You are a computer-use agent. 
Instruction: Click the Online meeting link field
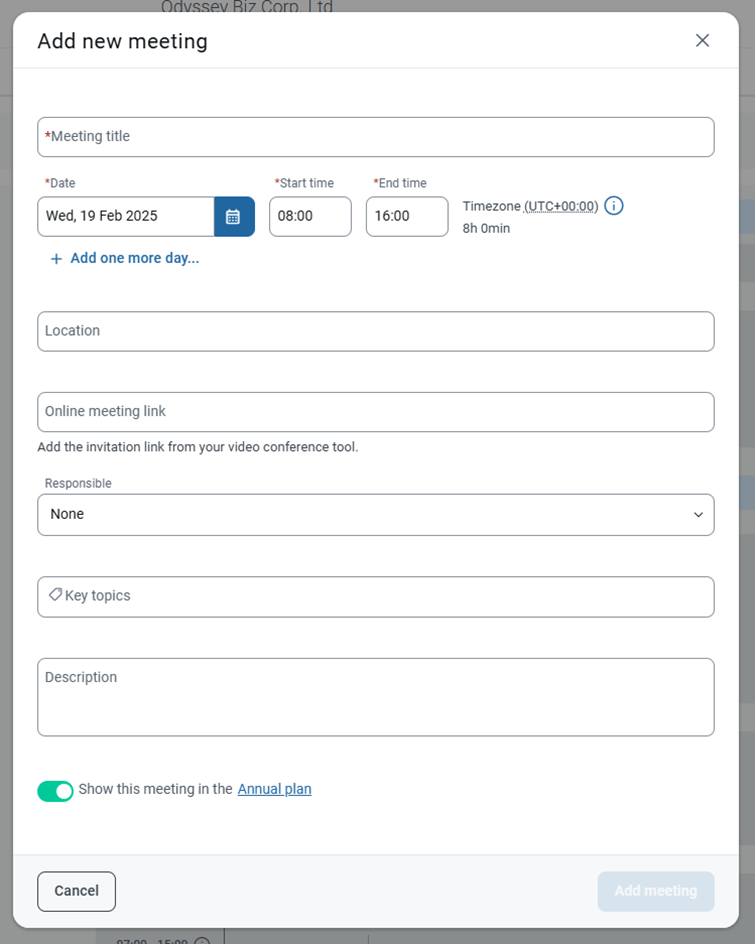[376, 412]
